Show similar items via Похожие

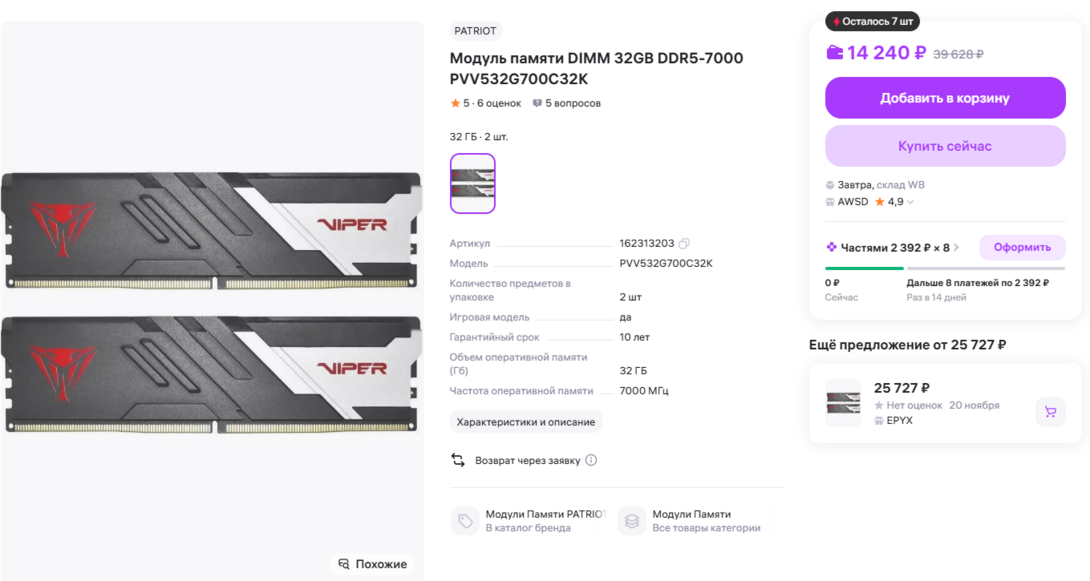[373, 564]
